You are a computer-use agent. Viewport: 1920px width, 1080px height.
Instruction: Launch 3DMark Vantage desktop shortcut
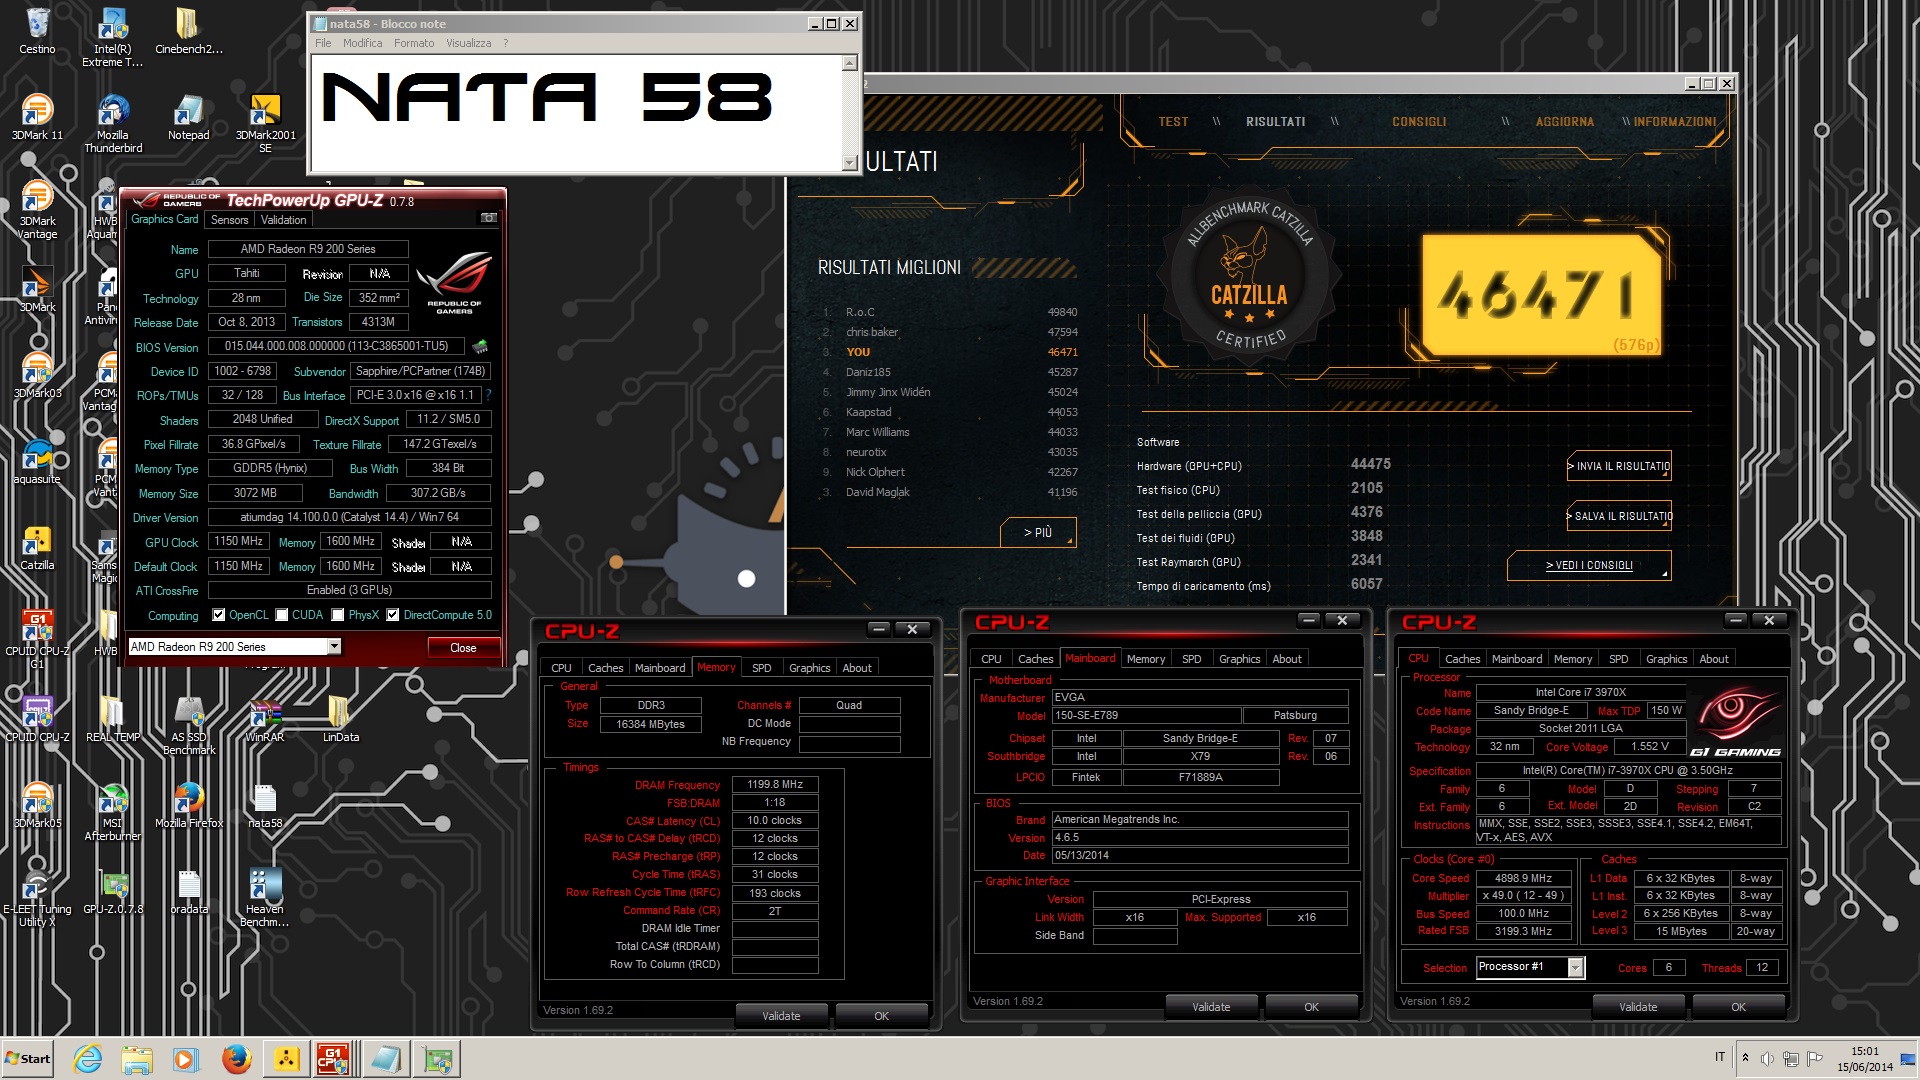click(x=37, y=209)
